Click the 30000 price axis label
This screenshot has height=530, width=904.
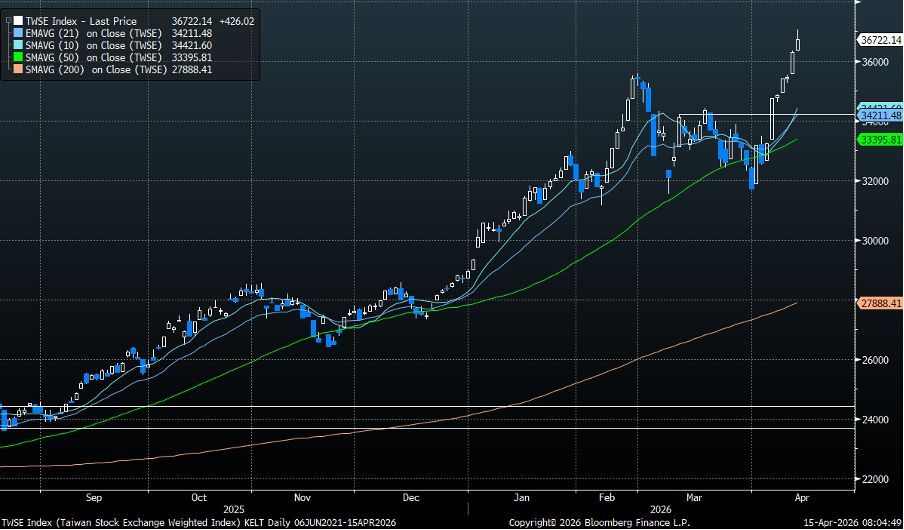coord(873,240)
